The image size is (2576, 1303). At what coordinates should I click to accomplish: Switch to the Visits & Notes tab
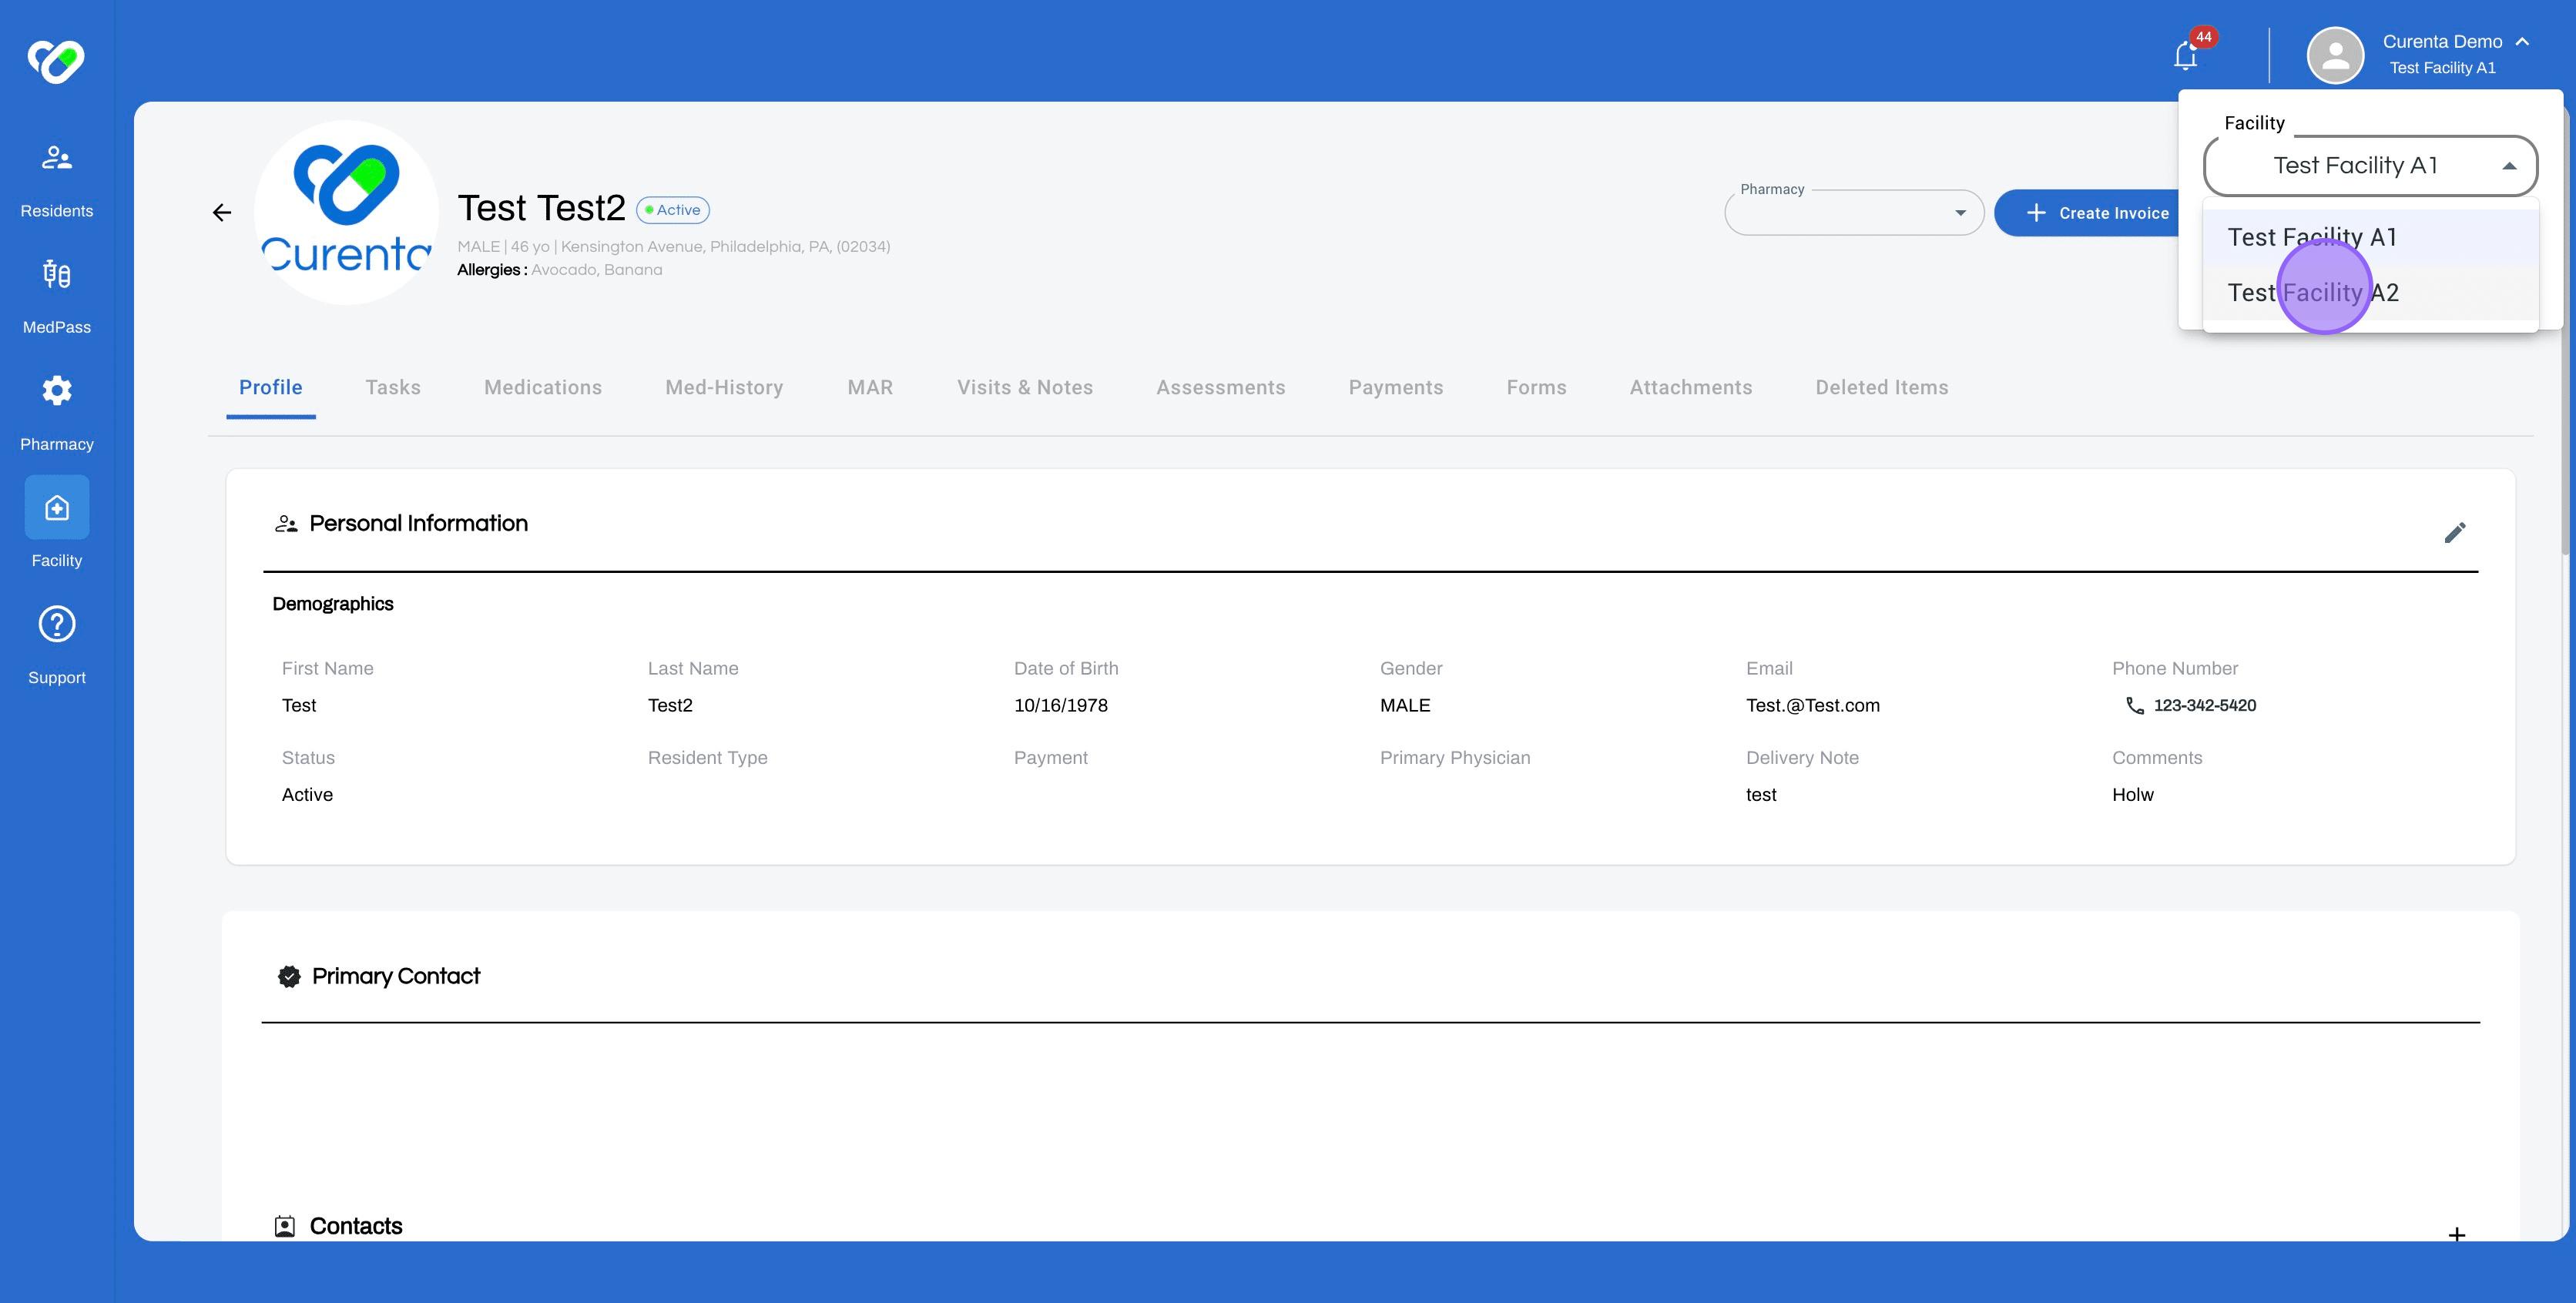click(x=1025, y=388)
